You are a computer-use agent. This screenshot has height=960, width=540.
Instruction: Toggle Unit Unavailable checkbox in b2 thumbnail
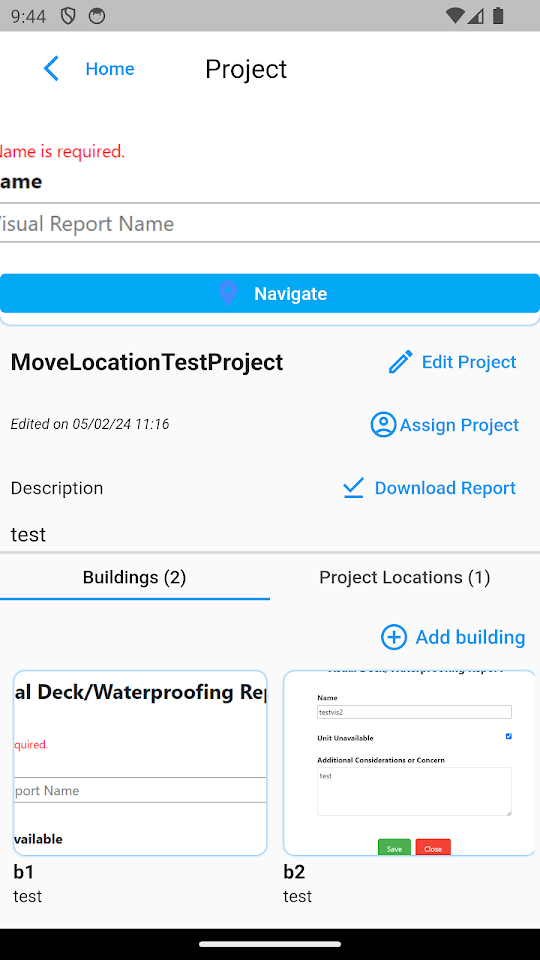[508, 737]
